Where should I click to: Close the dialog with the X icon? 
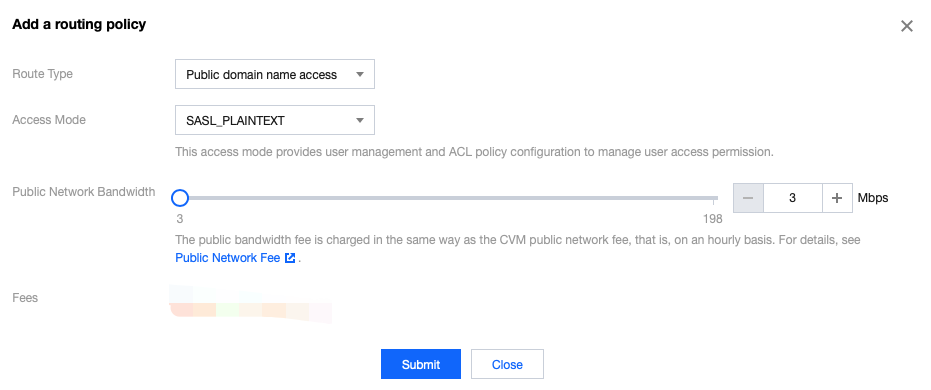coord(907,26)
